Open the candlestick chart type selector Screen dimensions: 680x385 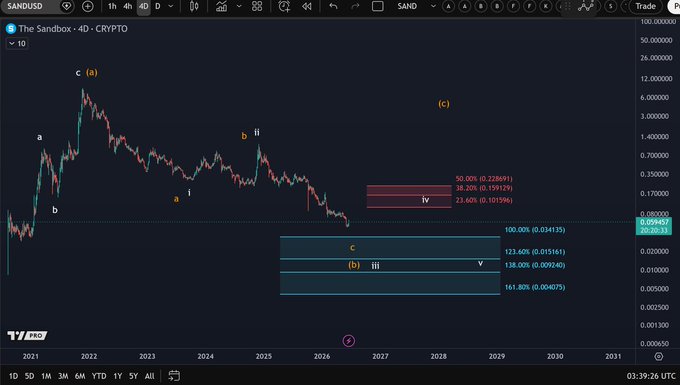(x=194, y=6)
